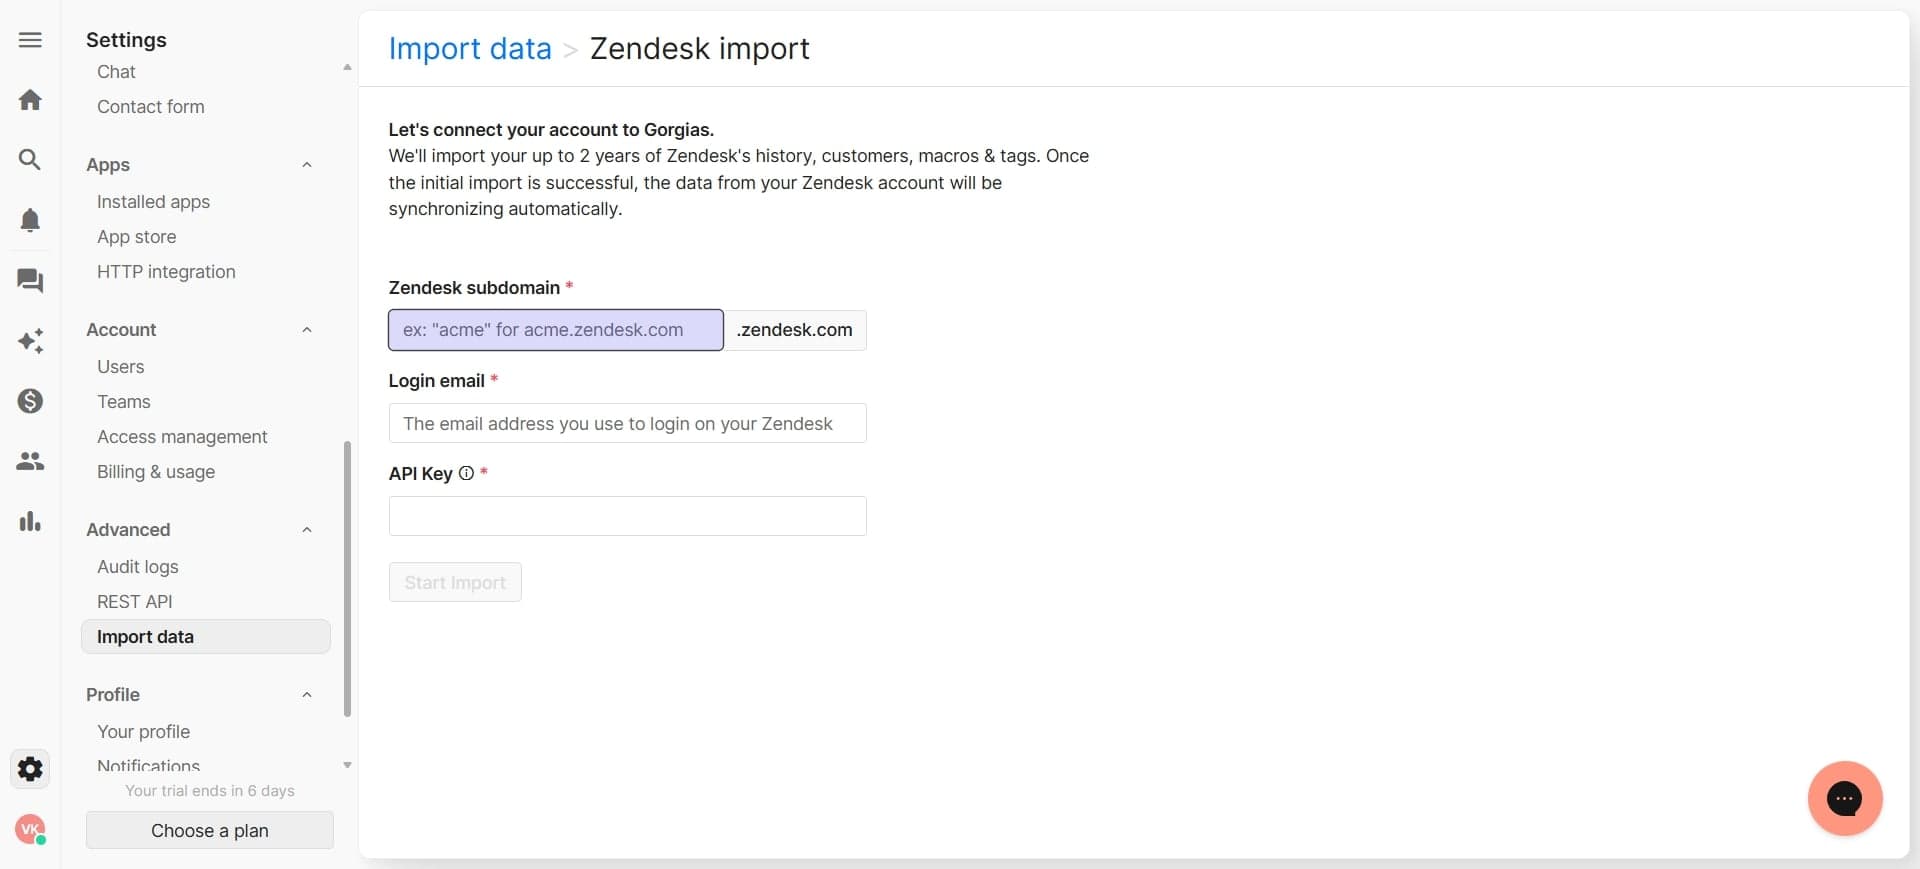Open HTTP integration settings
The width and height of the screenshot is (1920, 869).
(166, 272)
